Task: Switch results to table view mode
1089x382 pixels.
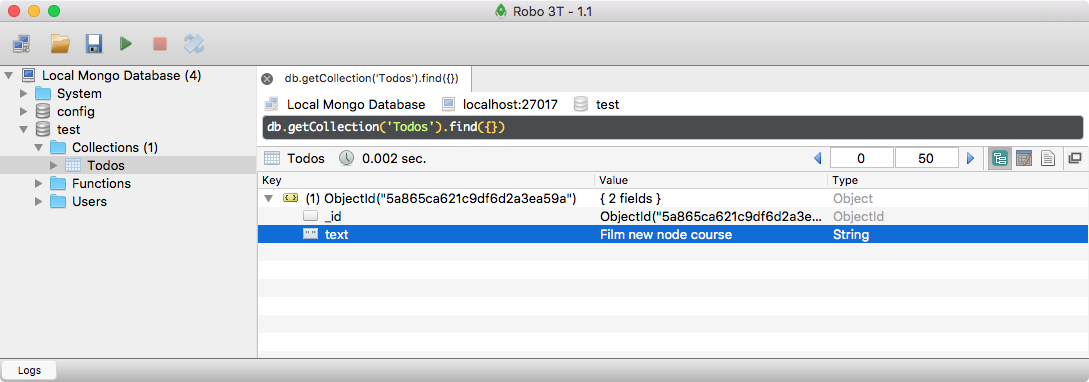Action: tap(1024, 158)
